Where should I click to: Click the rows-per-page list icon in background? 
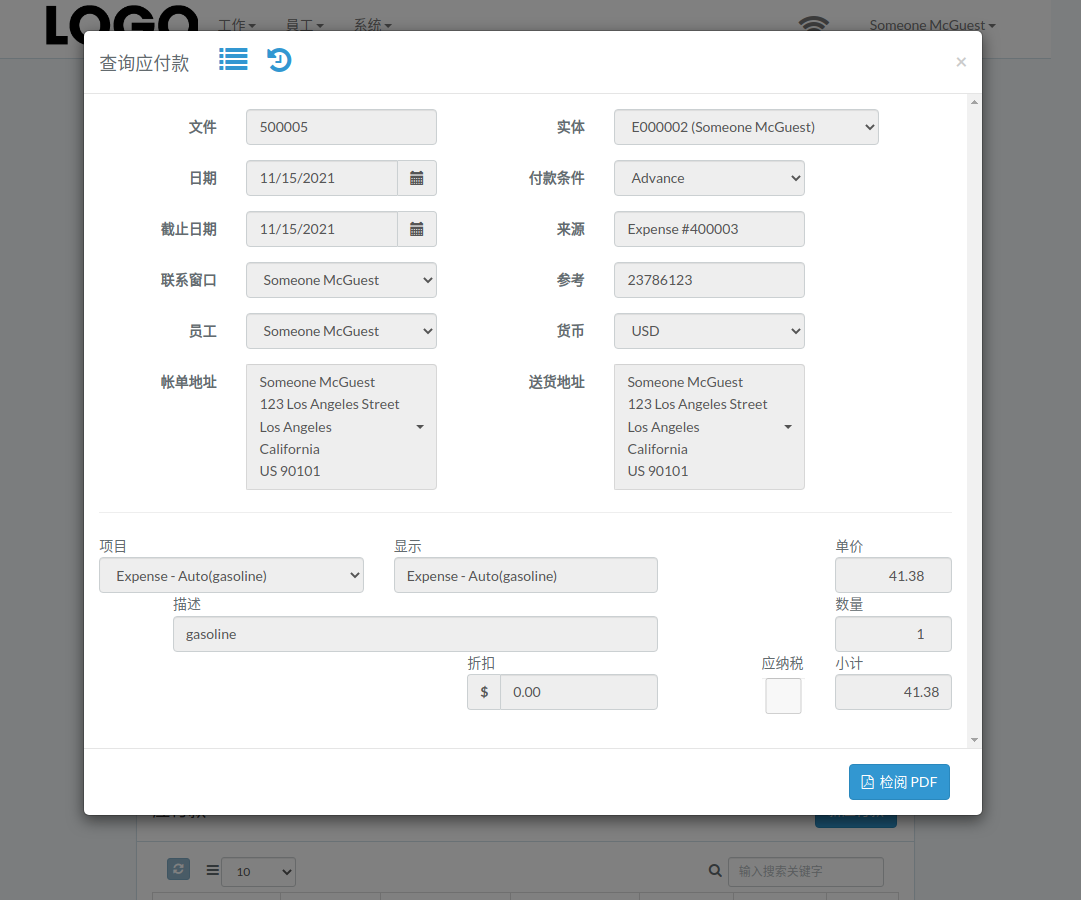tap(212, 870)
